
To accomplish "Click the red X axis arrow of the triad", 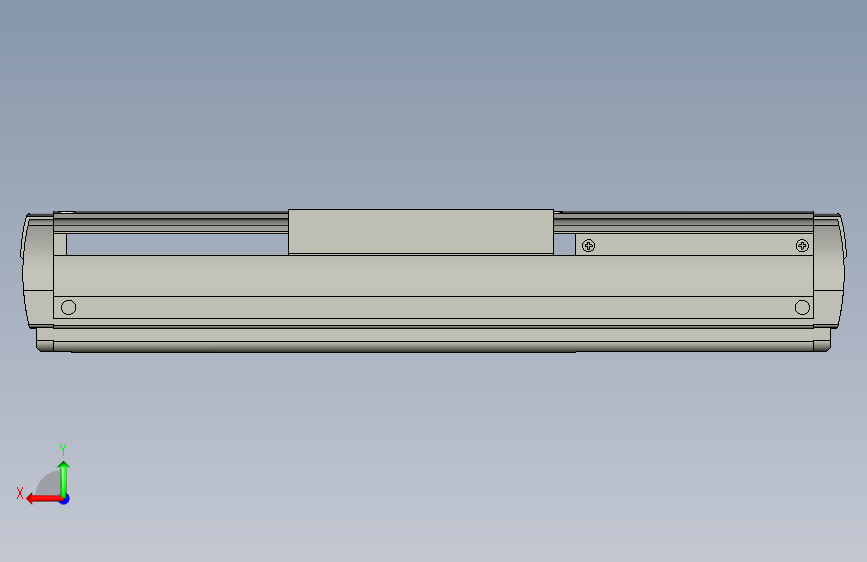I will tap(43, 499).
